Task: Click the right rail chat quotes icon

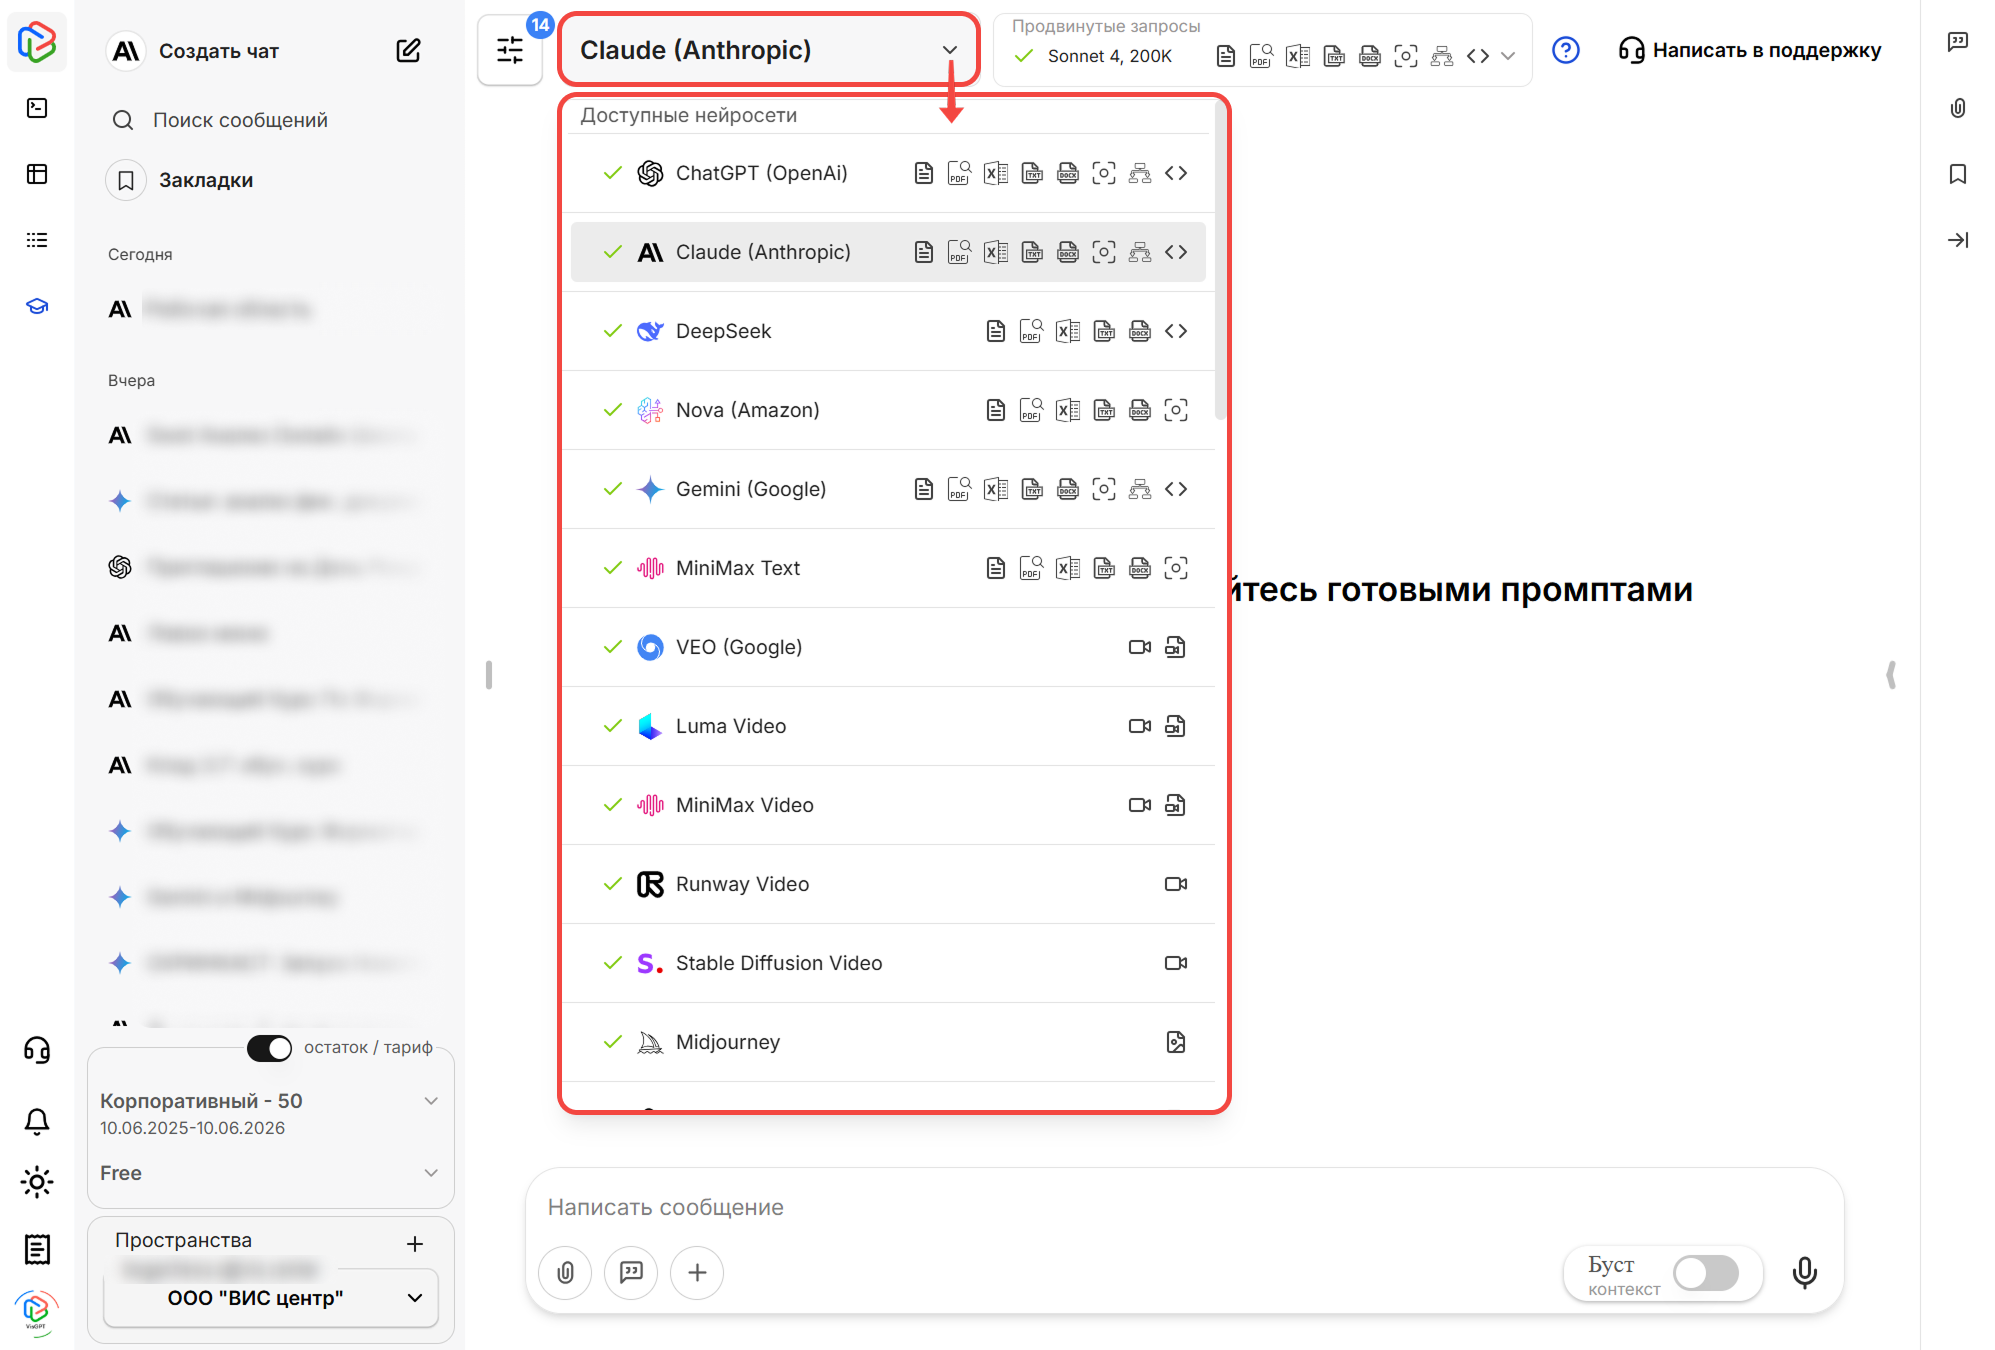Action: (1957, 41)
